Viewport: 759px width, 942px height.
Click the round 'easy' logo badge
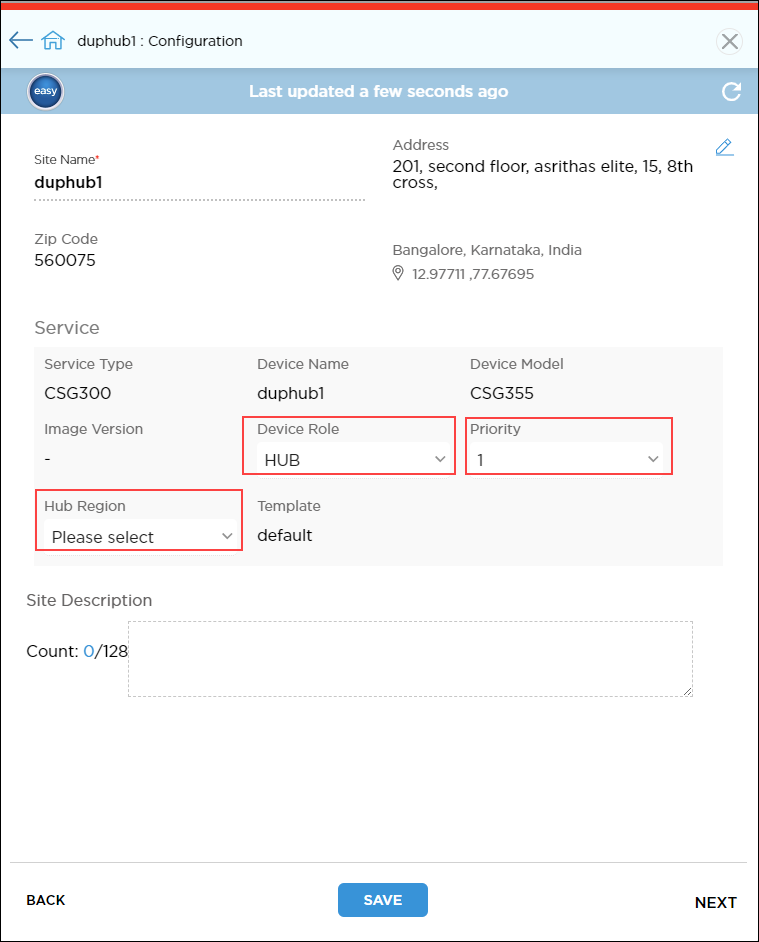pyautogui.click(x=46, y=92)
